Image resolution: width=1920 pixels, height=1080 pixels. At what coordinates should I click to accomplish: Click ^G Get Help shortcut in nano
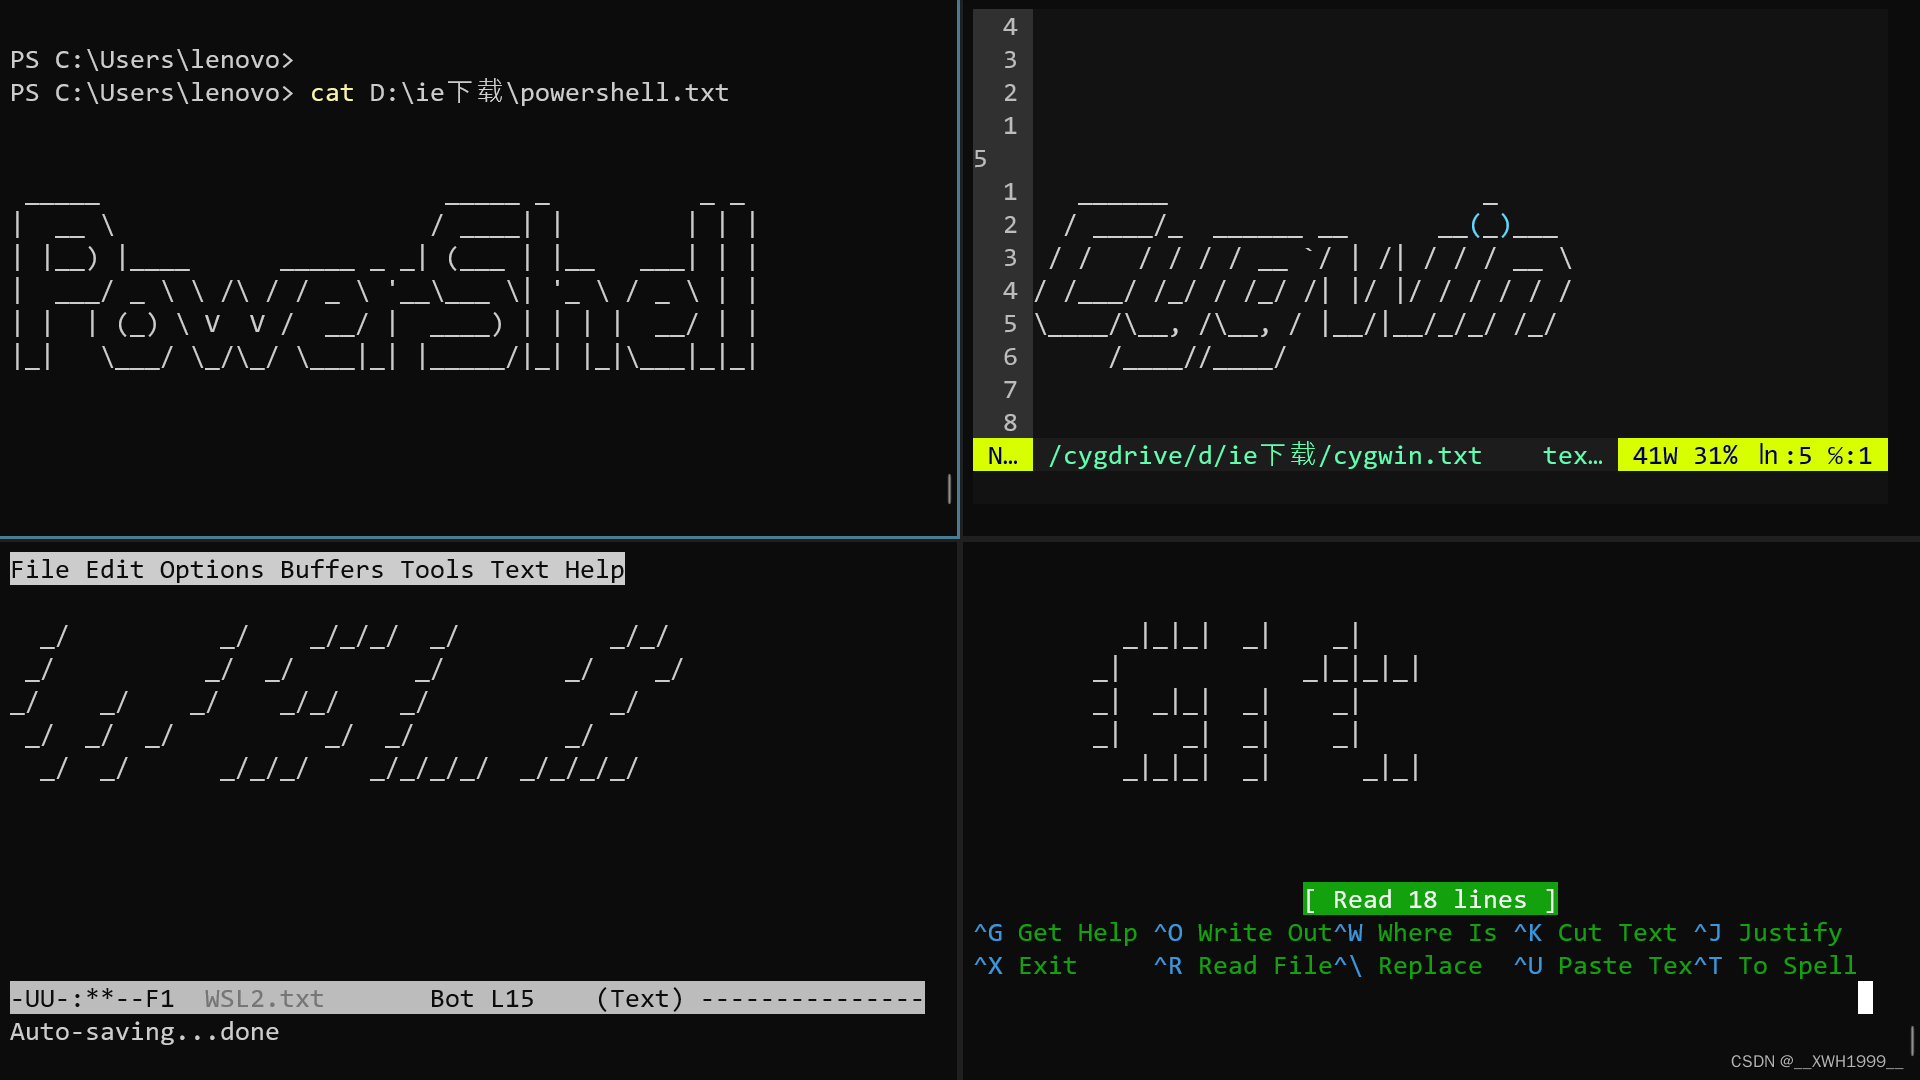coord(1055,932)
